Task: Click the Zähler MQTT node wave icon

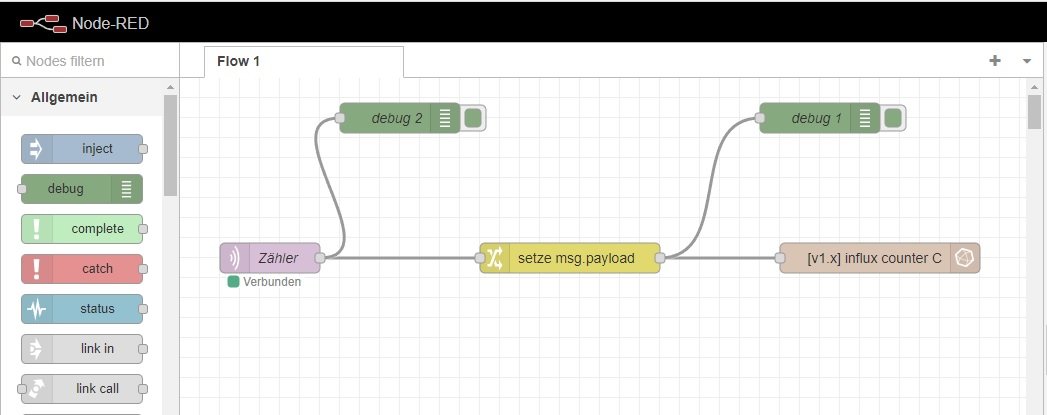Action: [x=235, y=258]
